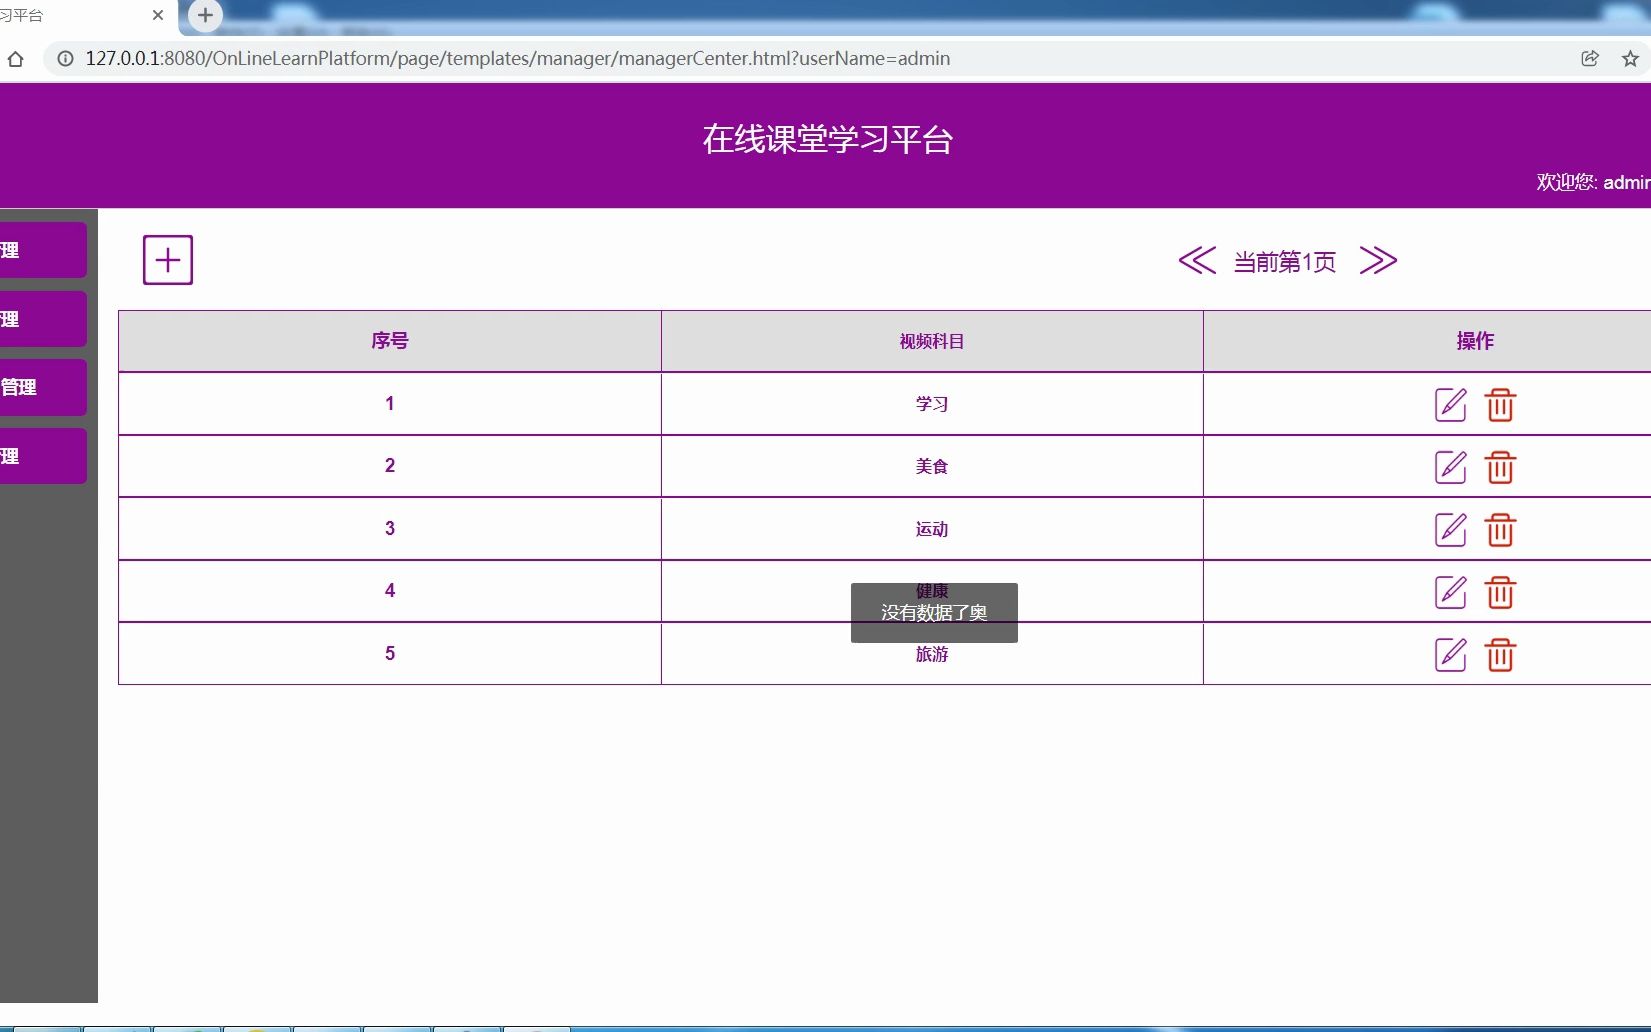
Task: Click the share icon in the address bar
Action: [x=1589, y=59]
